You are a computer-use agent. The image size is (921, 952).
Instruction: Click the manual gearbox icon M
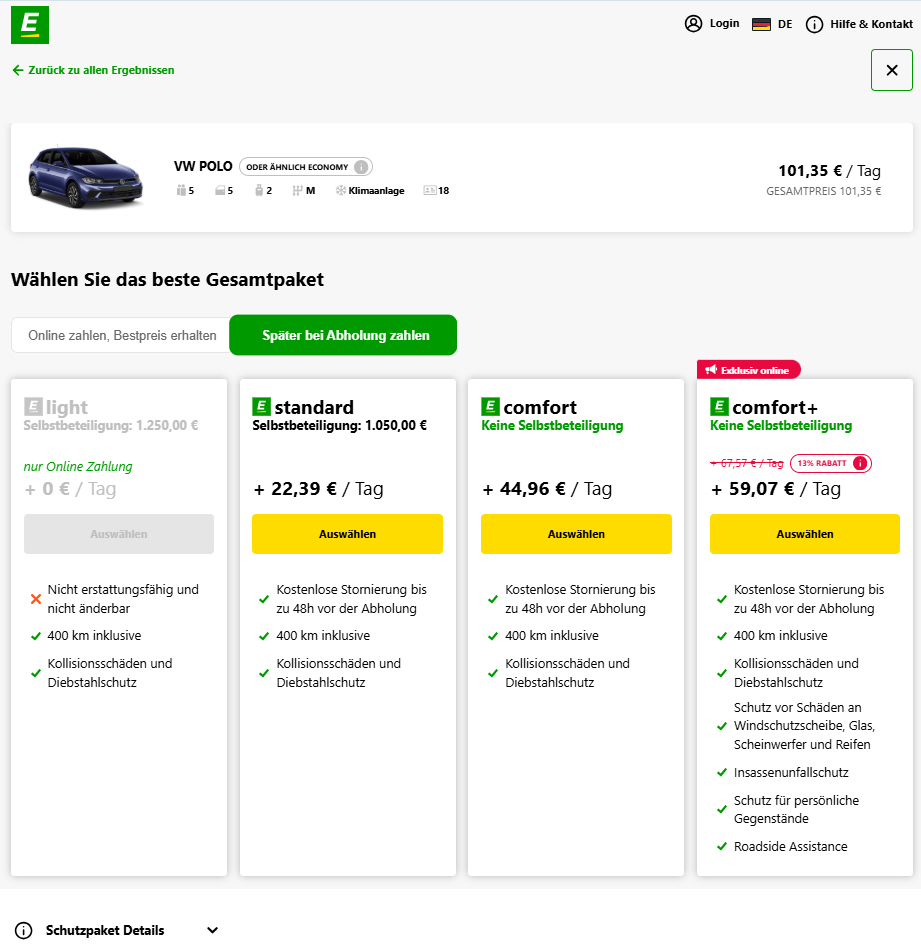coord(297,191)
